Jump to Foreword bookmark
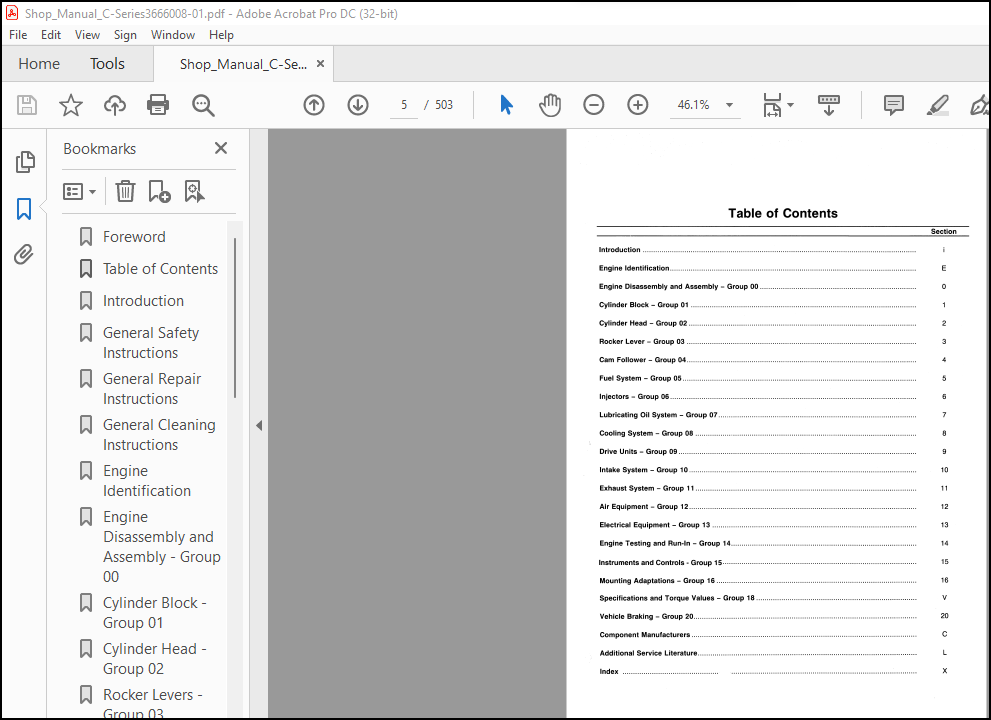 [x=134, y=237]
